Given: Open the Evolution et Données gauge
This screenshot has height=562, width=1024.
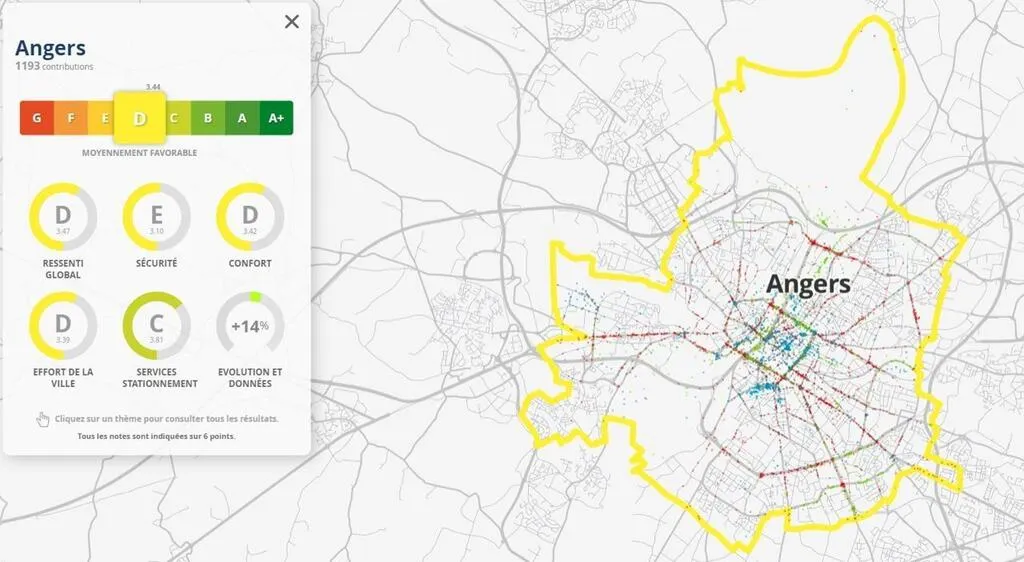Looking at the screenshot, I should 250,325.
